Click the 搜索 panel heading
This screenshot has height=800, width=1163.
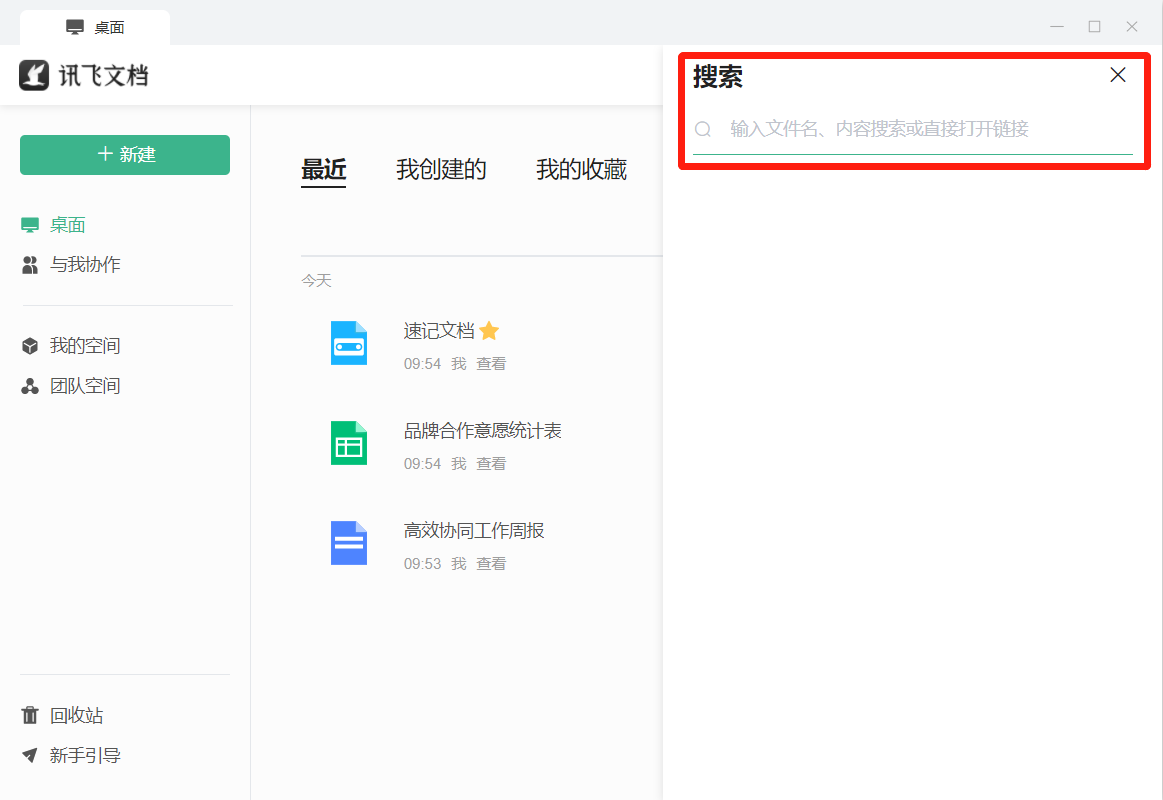click(718, 76)
